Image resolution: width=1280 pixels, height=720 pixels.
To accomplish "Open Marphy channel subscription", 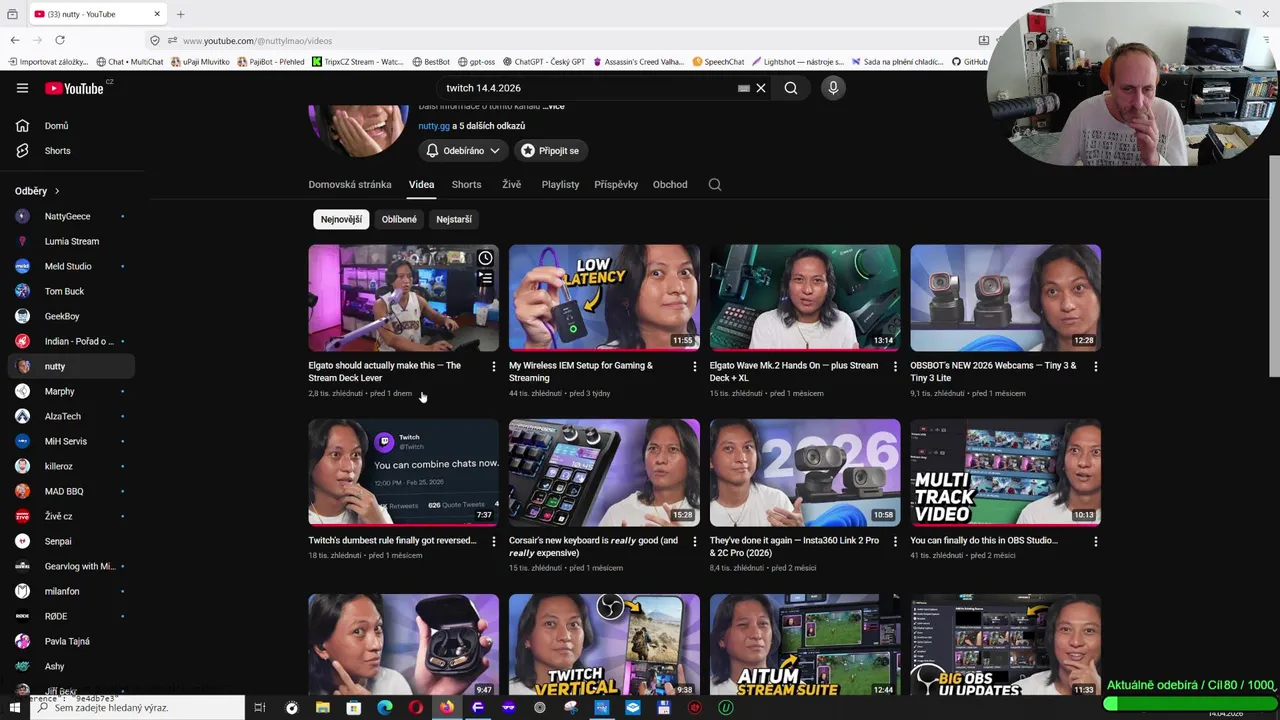I will pos(70,391).
